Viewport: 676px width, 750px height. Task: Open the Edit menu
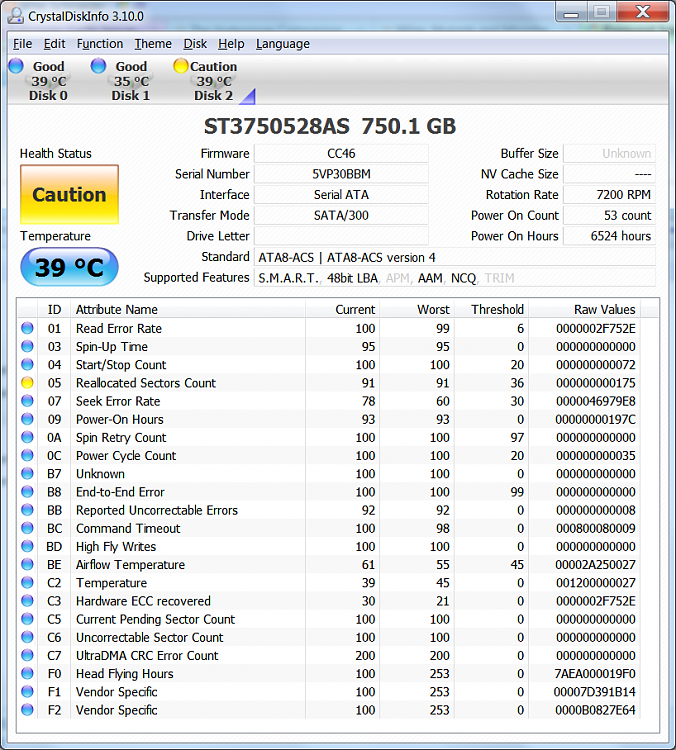[x=55, y=44]
